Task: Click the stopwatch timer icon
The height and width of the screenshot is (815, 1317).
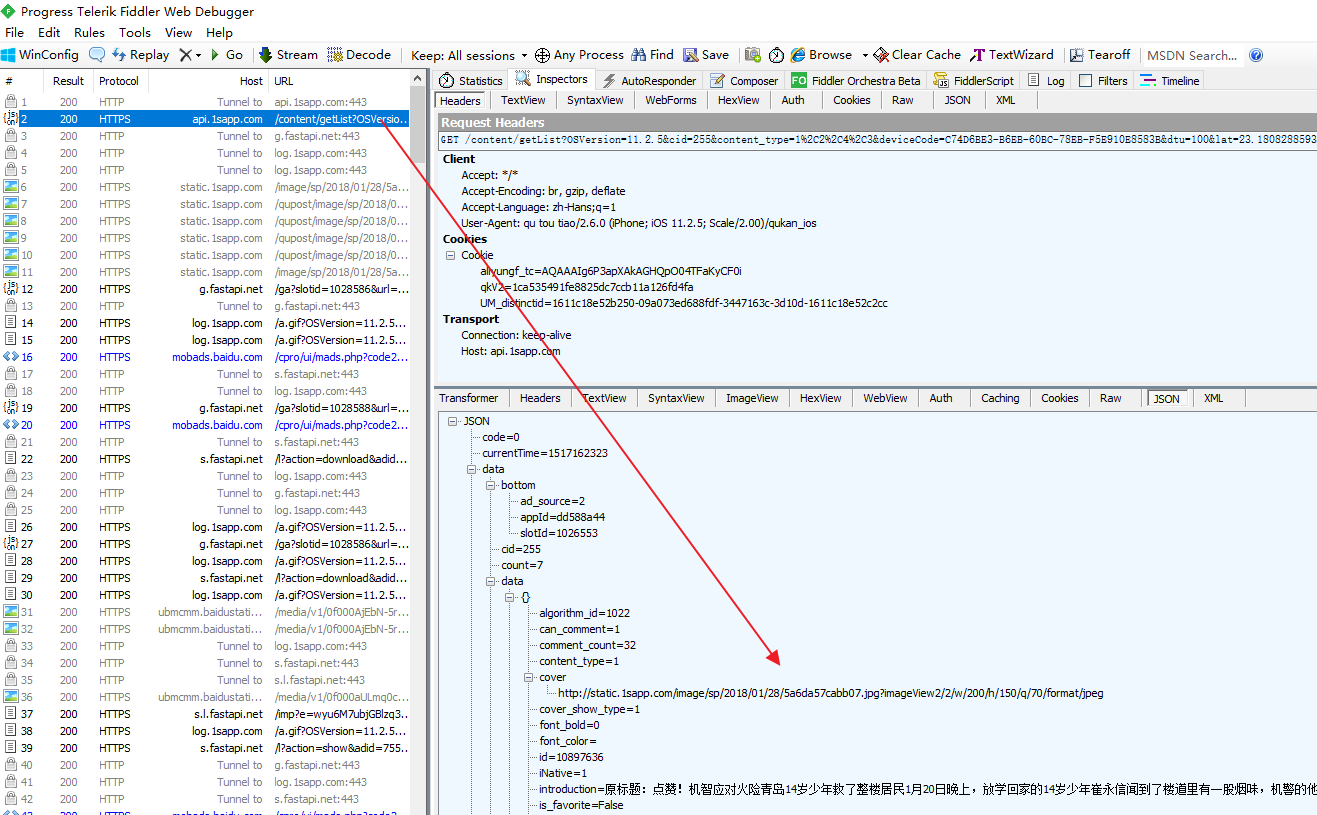Action: (x=776, y=55)
